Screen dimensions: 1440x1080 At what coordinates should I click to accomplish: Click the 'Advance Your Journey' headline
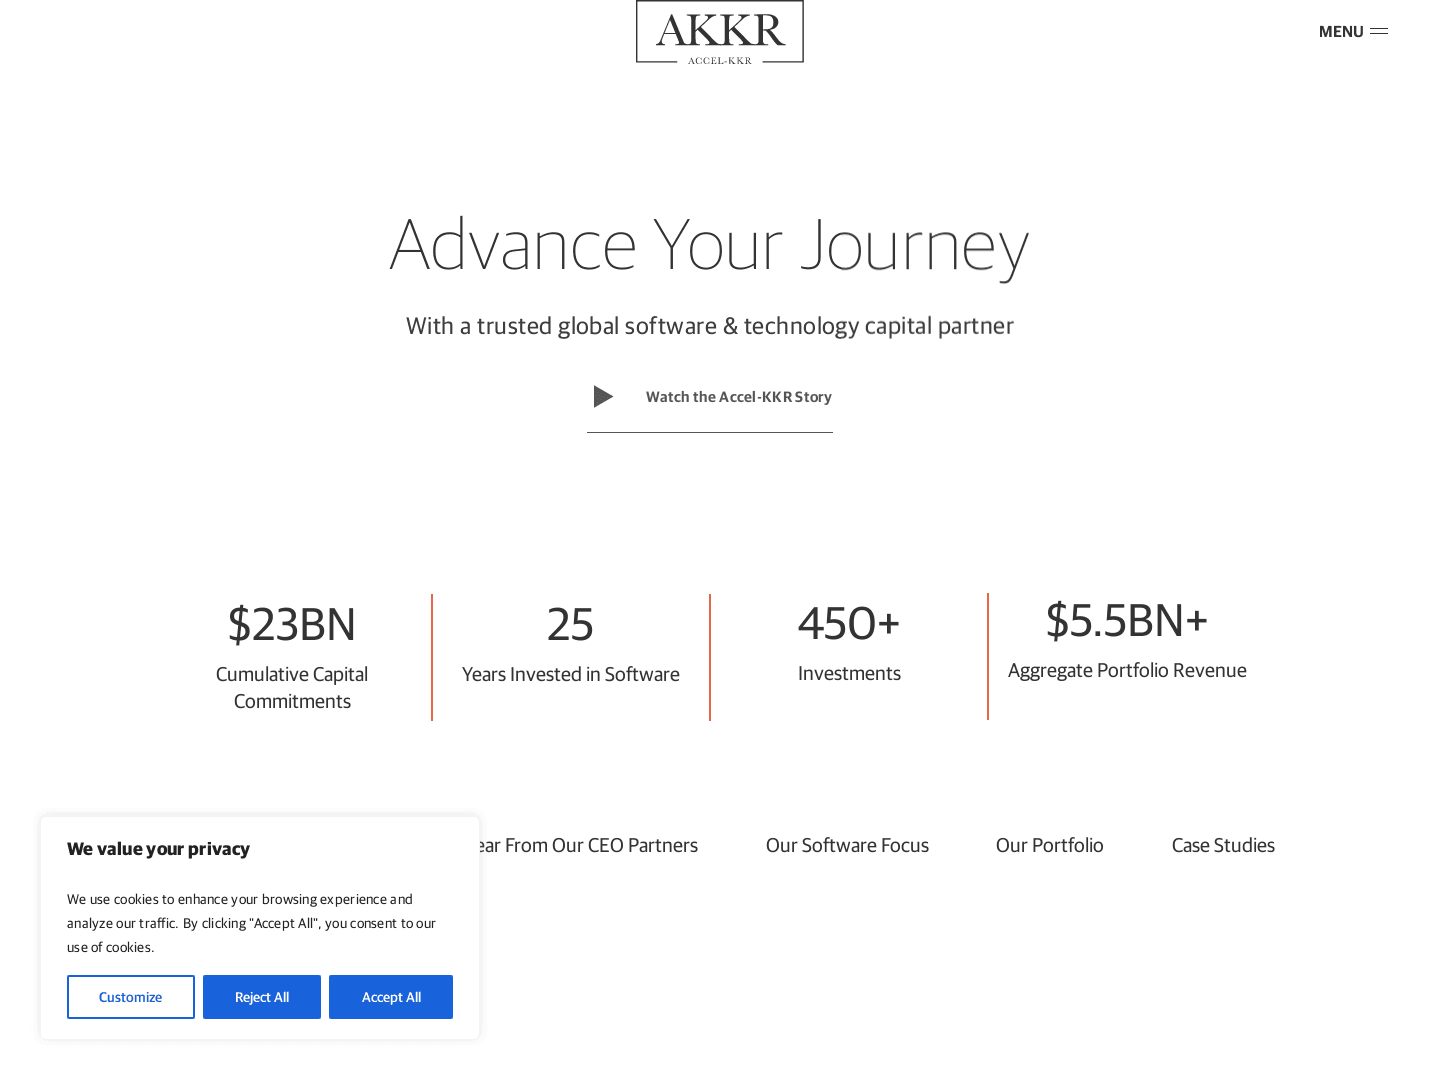[709, 245]
